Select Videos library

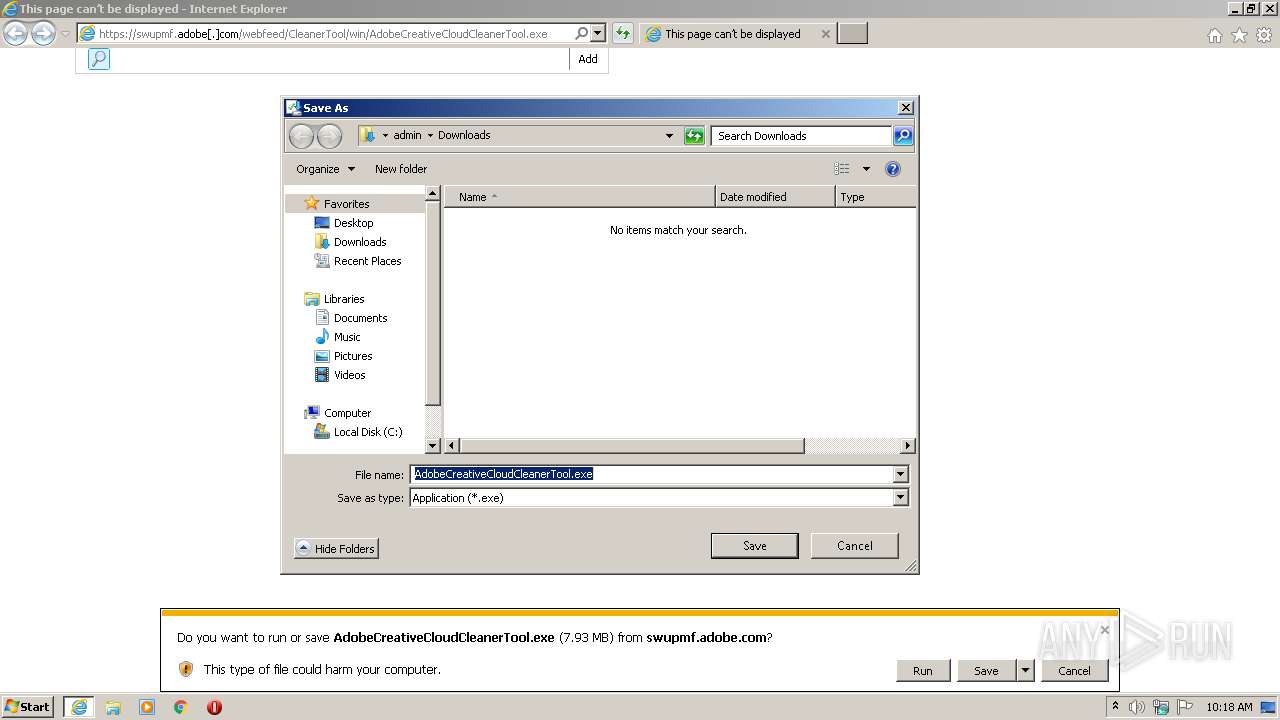[x=349, y=375]
